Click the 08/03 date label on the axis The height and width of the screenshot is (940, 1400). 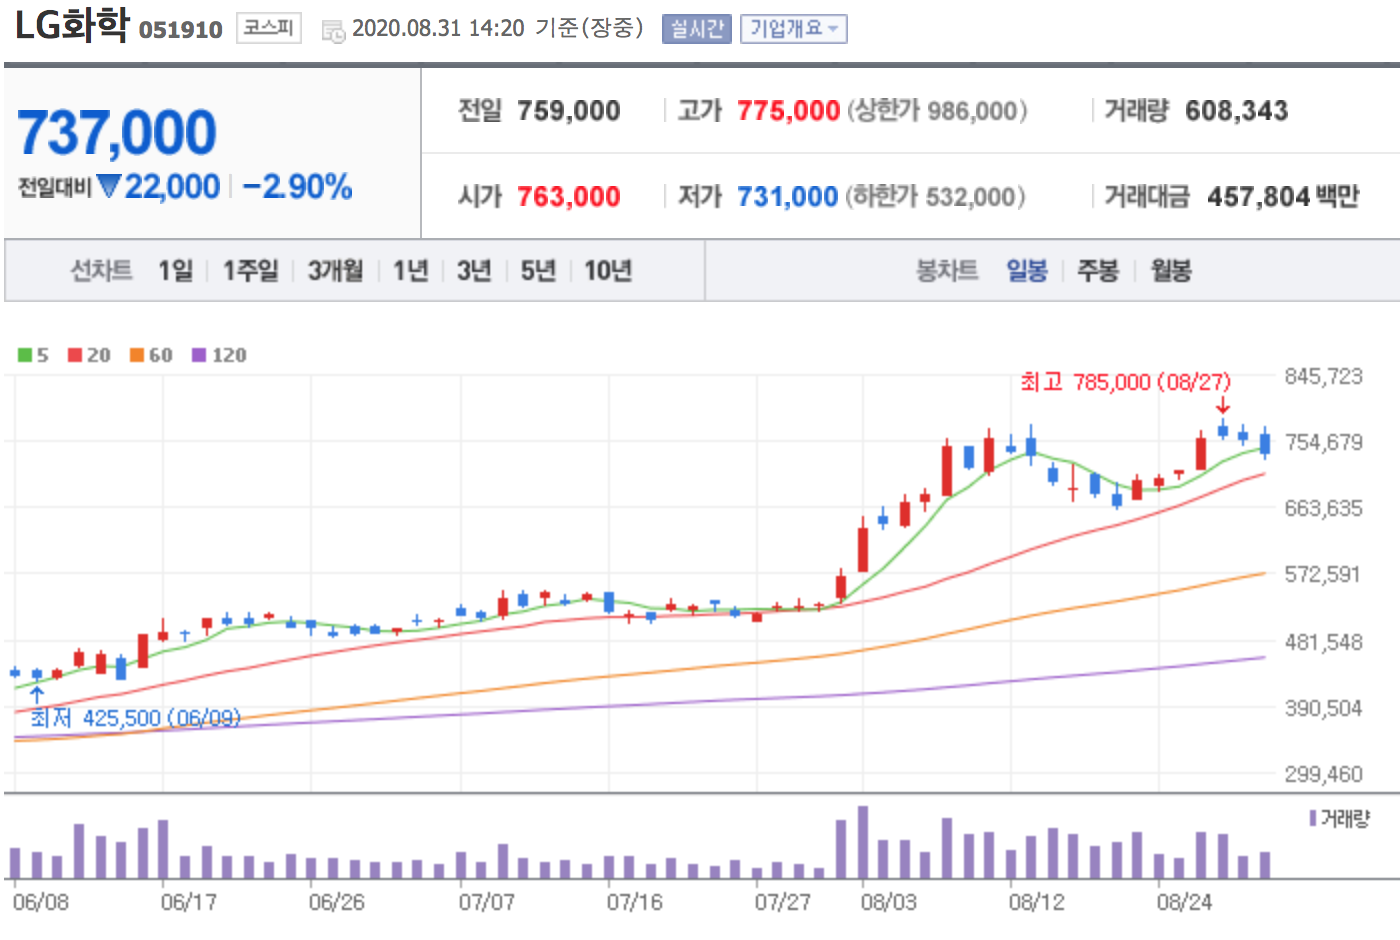click(x=889, y=902)
